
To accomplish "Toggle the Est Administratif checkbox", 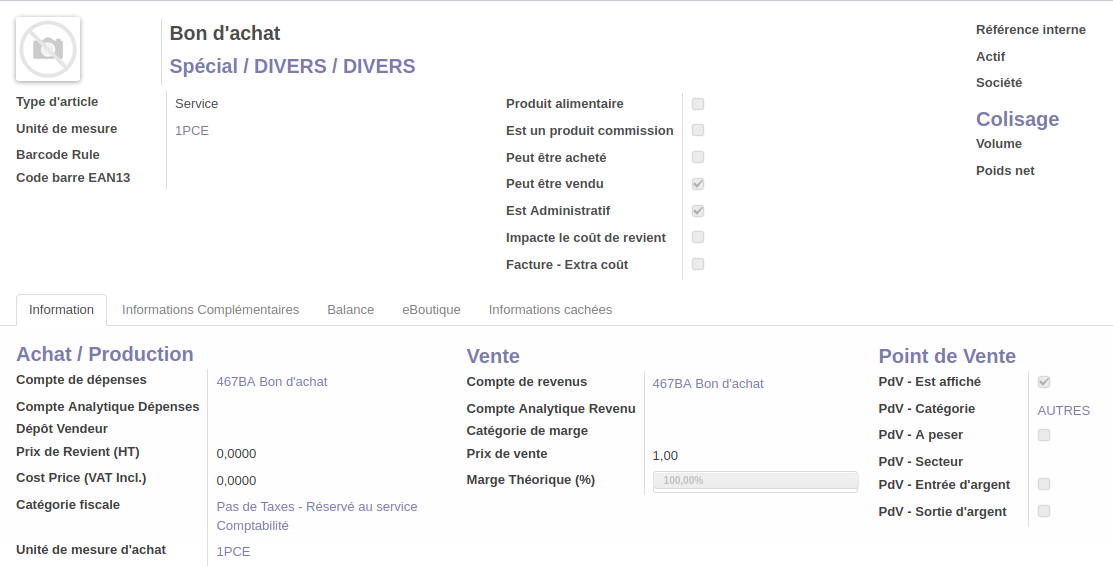I will pyautogui.click(x=698, y=211).
